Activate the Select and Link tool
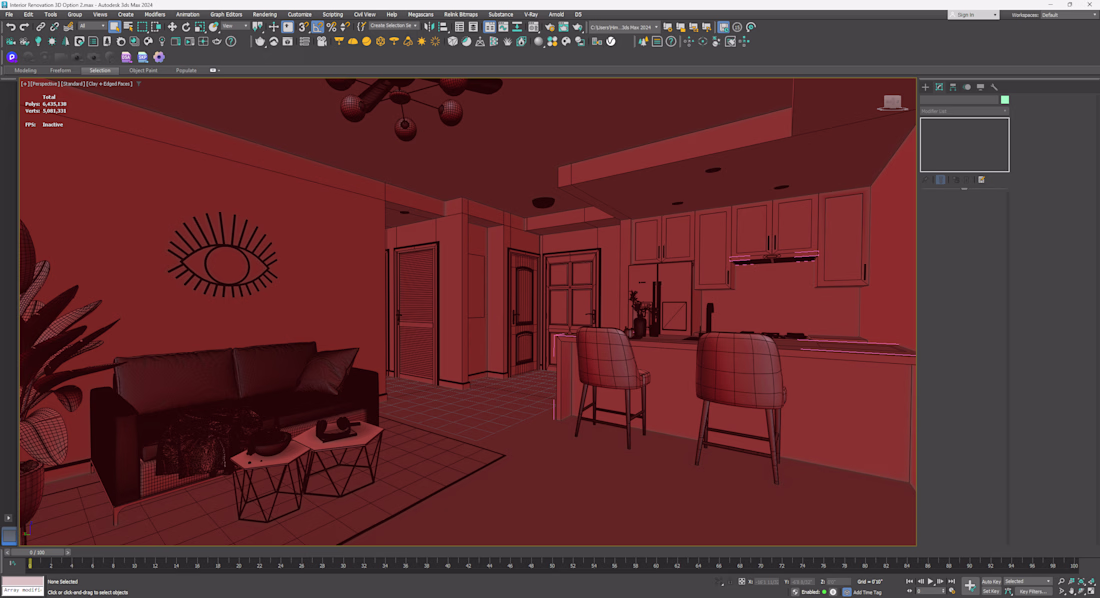This screenshot has height=598, width=1100. point(41,27)
